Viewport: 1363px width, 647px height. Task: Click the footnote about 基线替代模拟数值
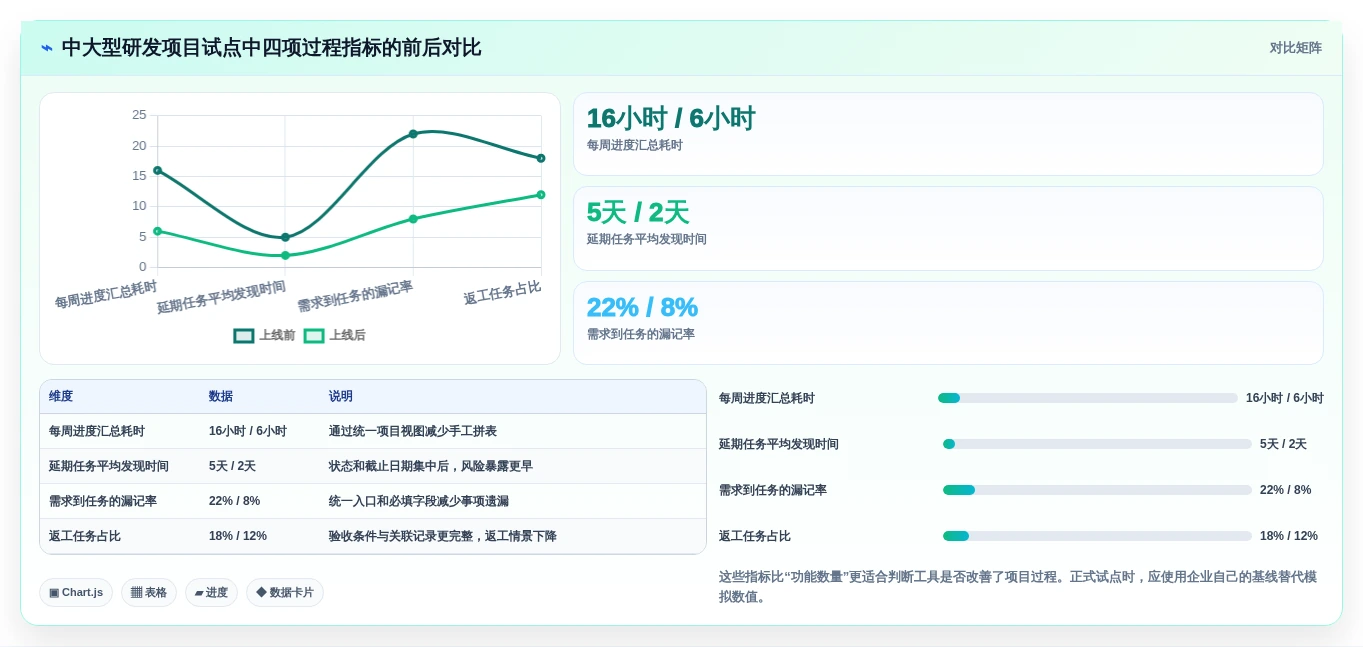click(x=1018, y=587)
